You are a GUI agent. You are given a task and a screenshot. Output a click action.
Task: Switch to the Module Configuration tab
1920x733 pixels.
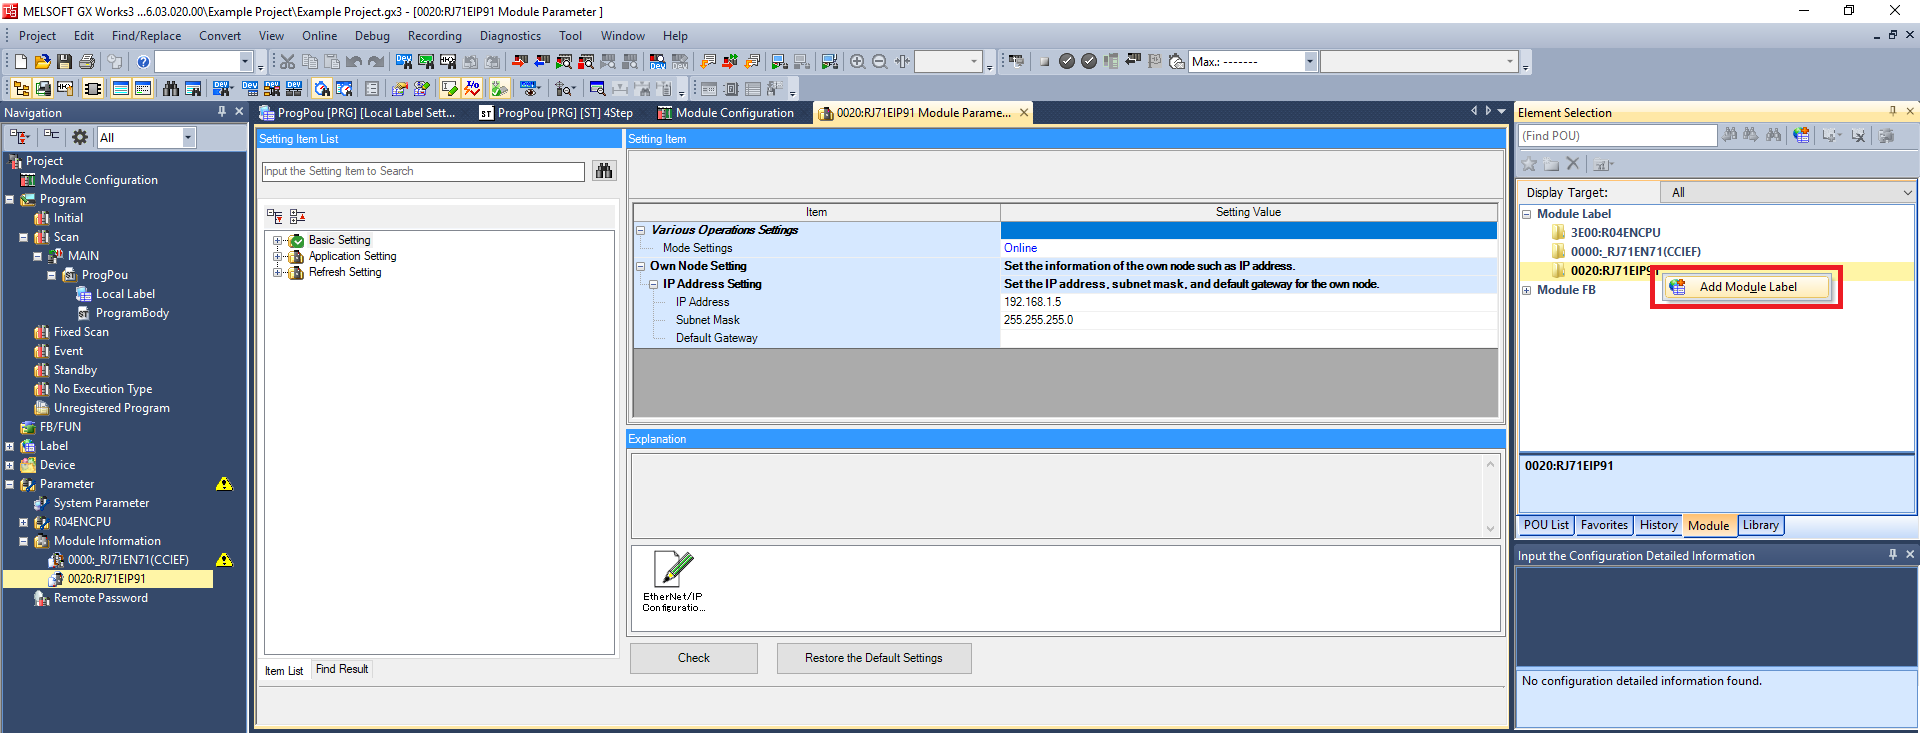pos(734,113)
